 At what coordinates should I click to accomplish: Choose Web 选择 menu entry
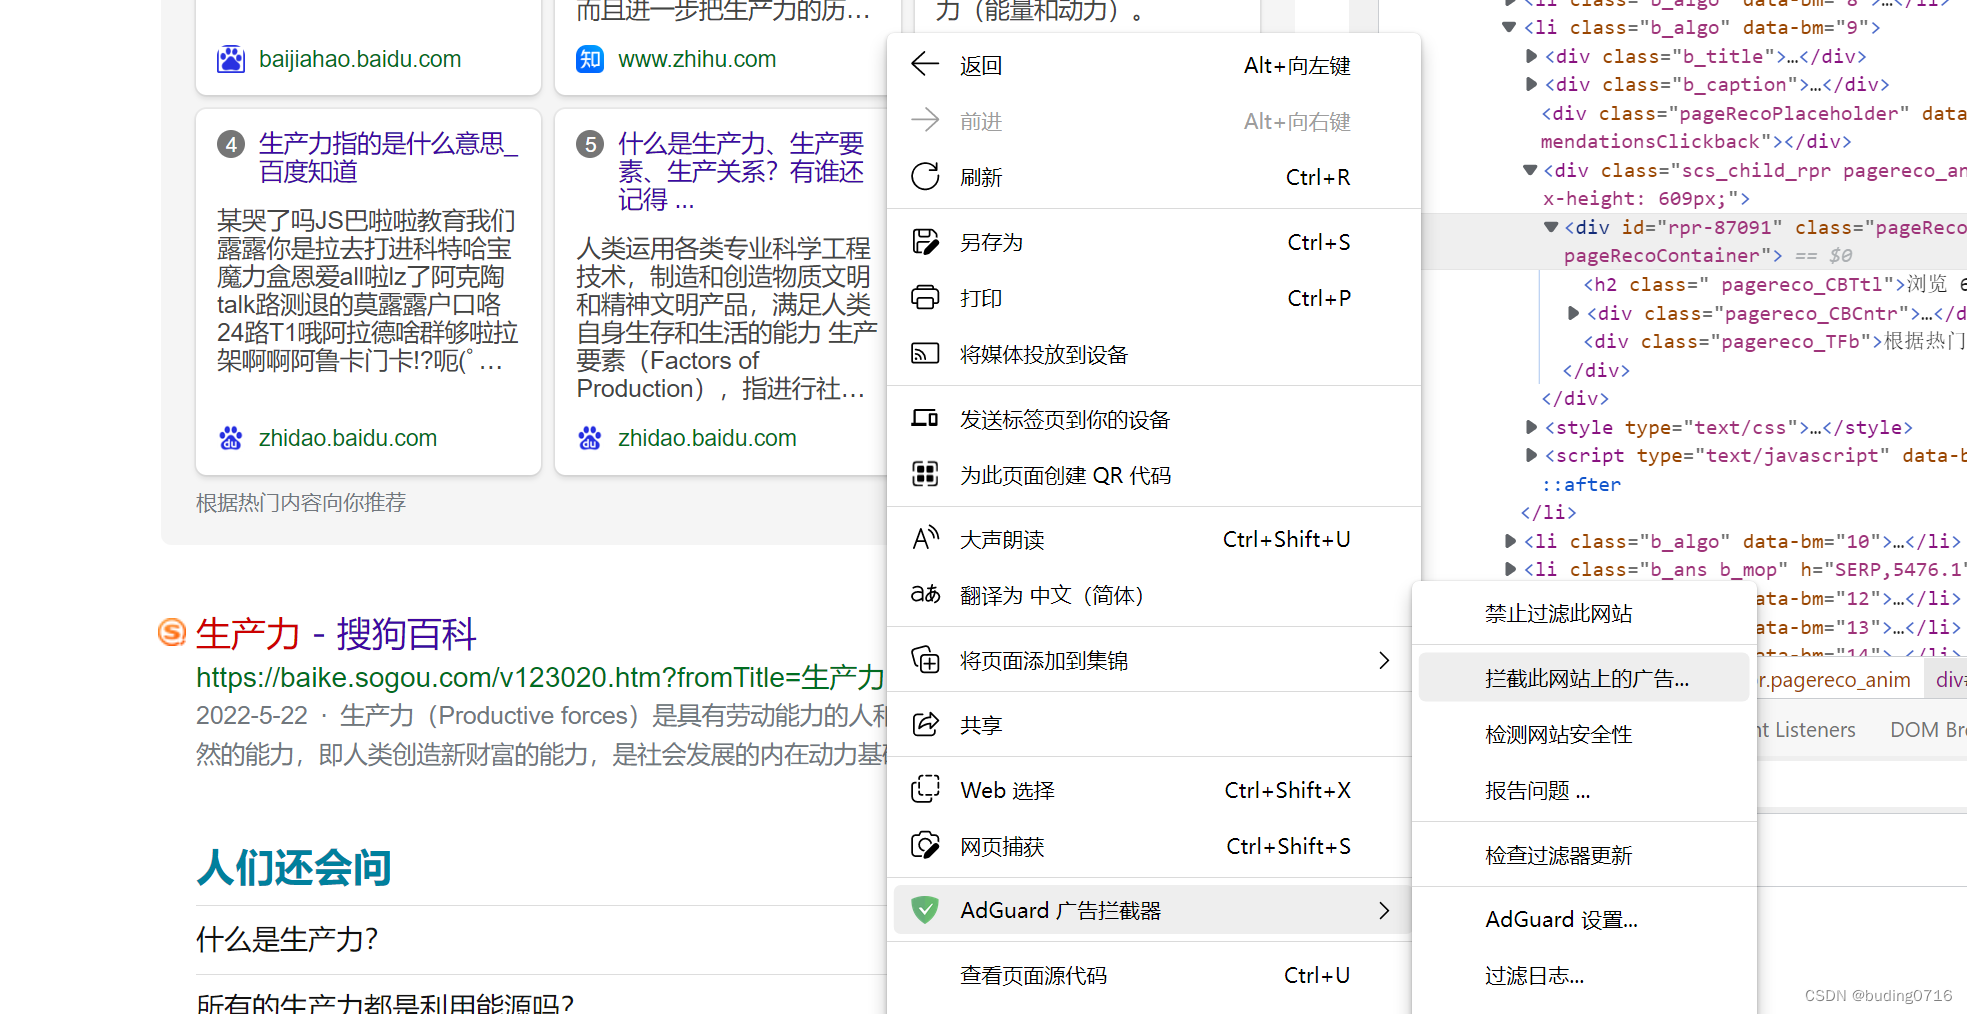click(1153, 790)
